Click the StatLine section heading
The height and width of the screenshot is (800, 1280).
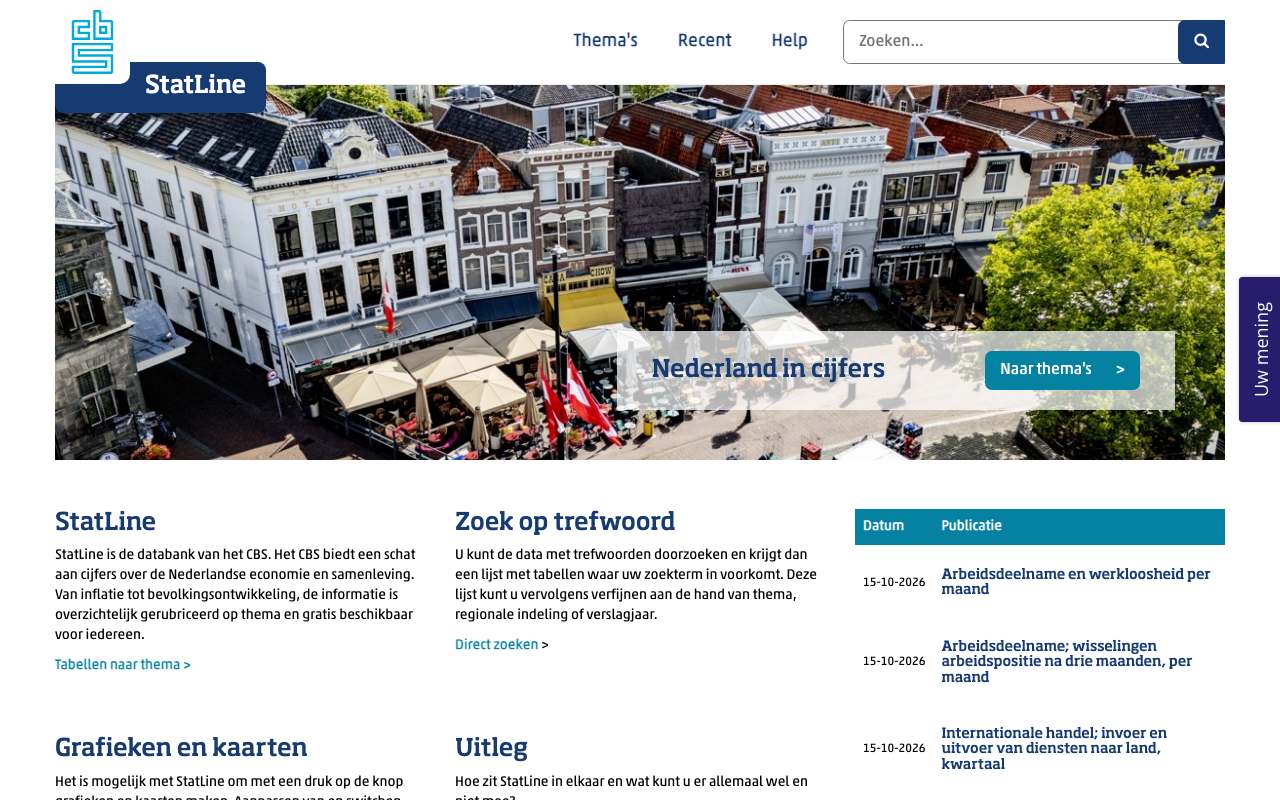(105, 522)
